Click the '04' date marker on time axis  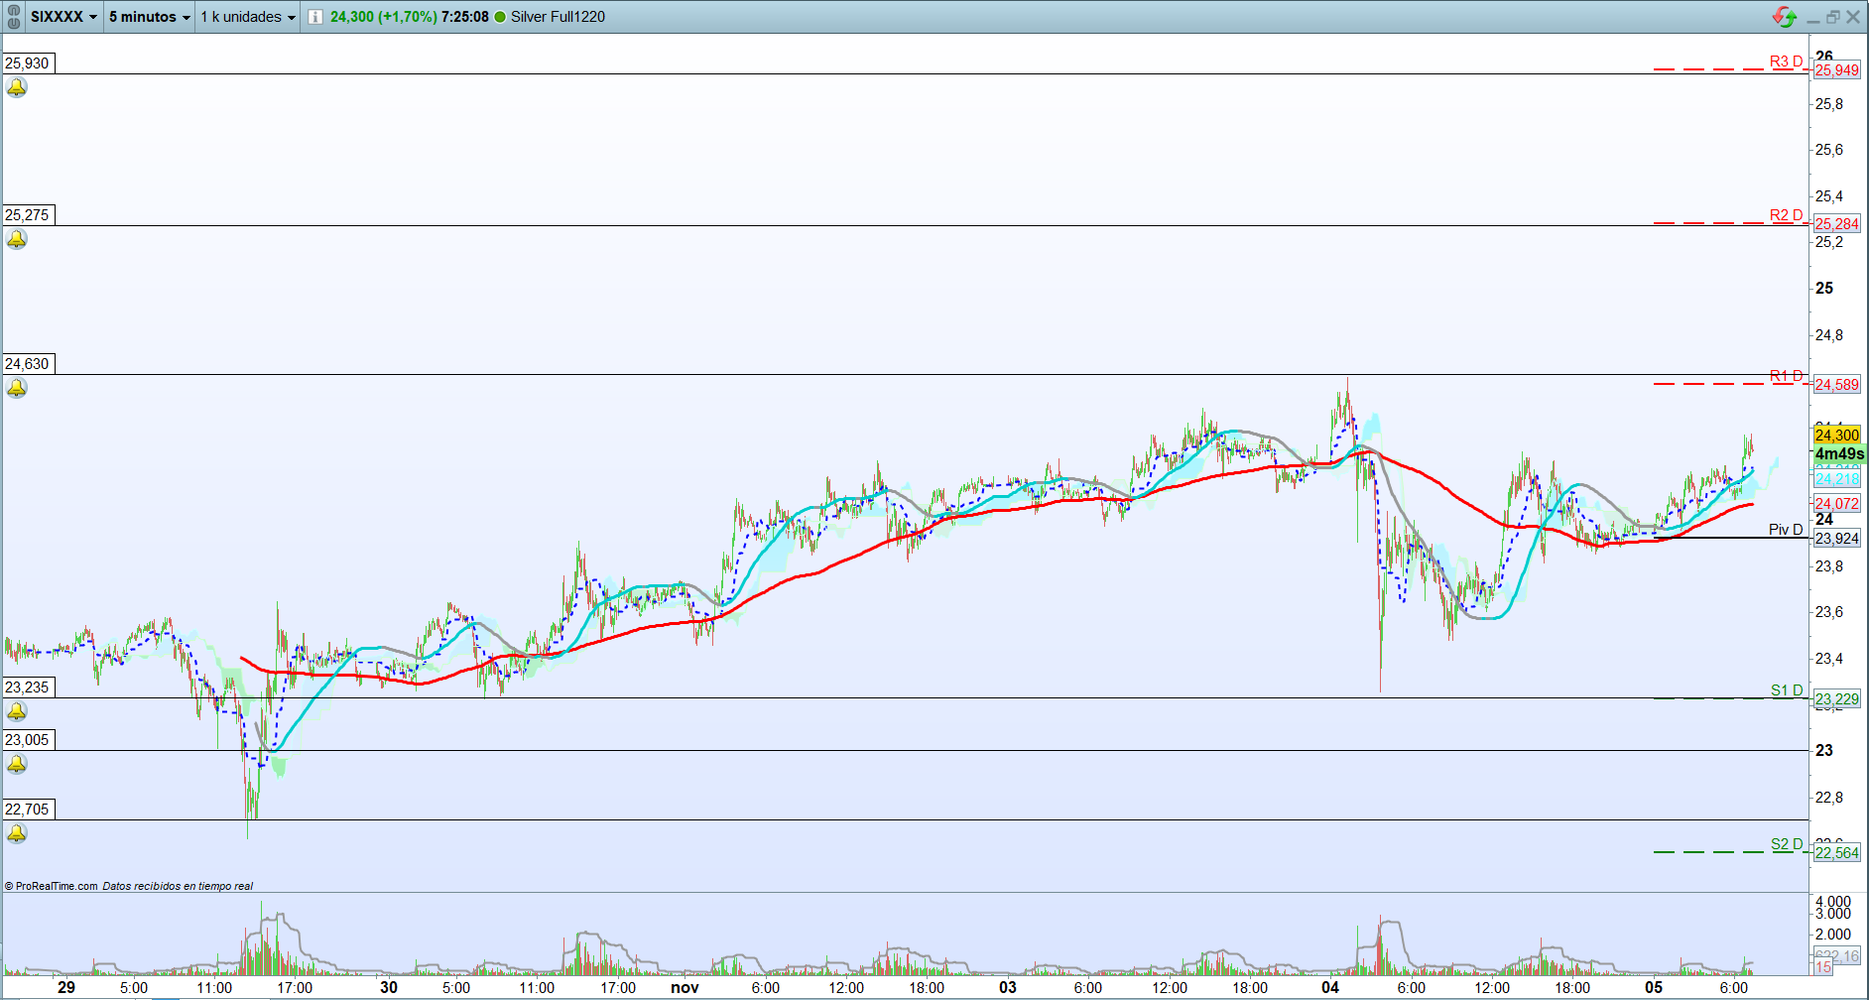1330,988
